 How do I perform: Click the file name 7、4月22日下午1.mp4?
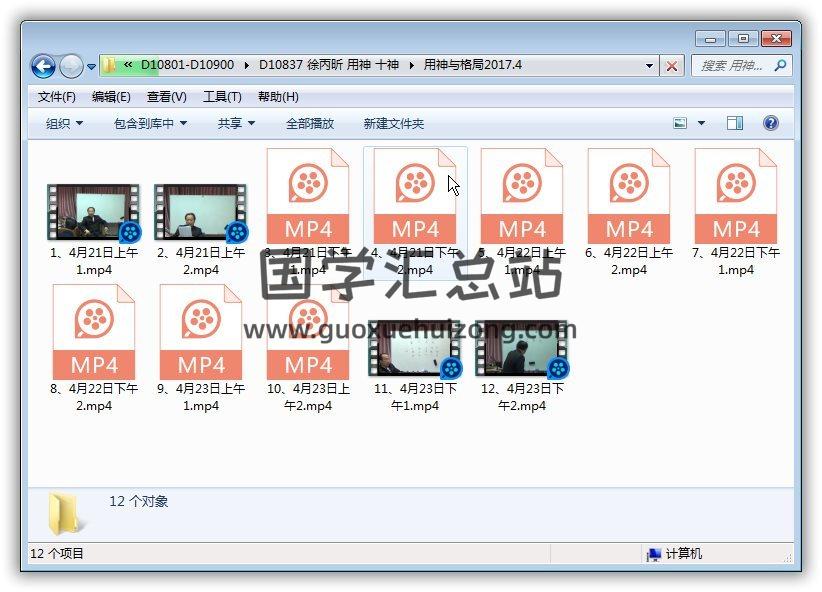pos(736,261)
